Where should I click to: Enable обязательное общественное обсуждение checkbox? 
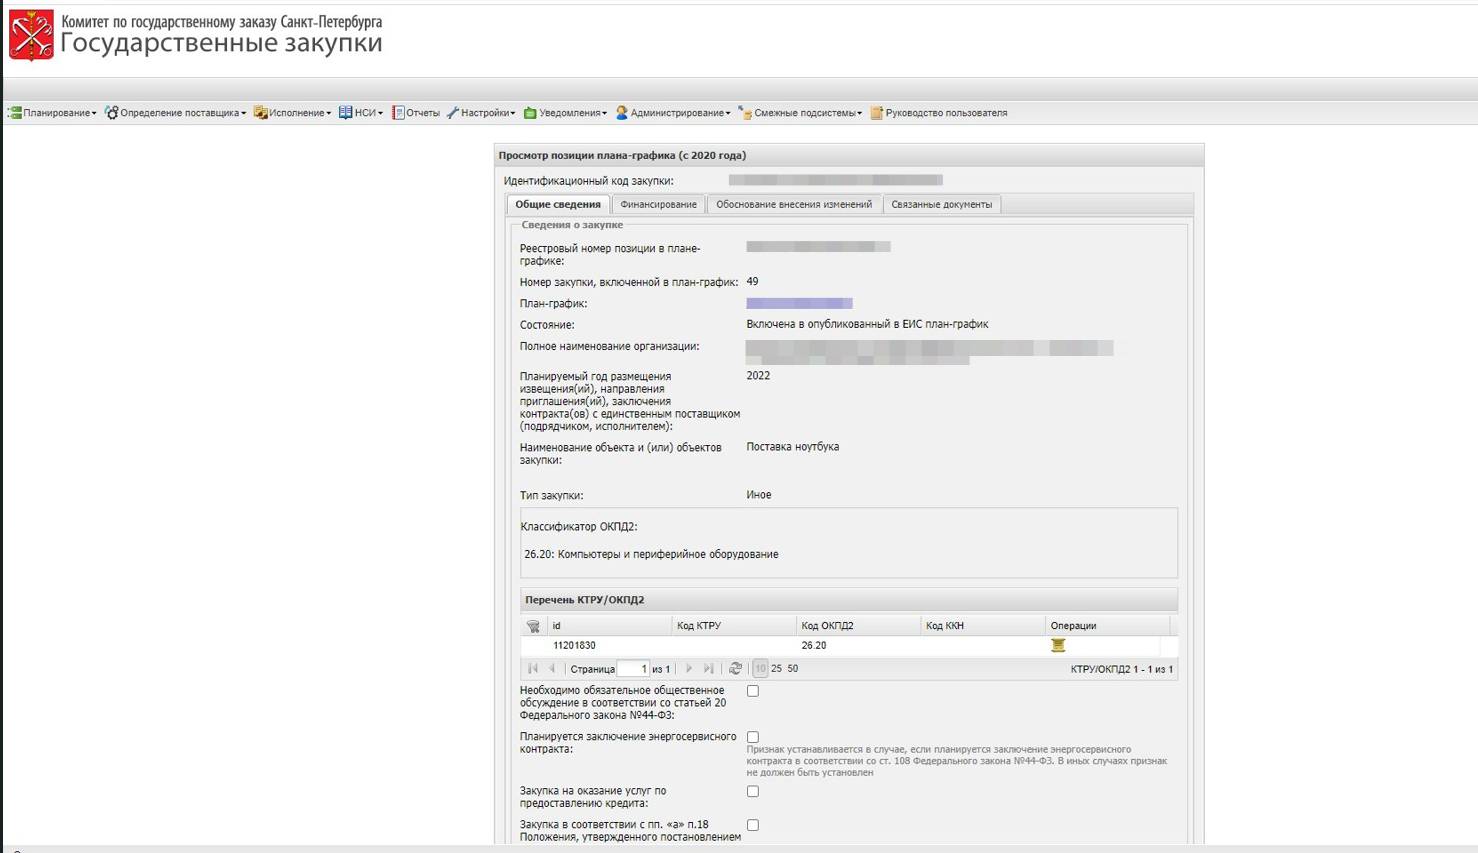click(752, 690)
